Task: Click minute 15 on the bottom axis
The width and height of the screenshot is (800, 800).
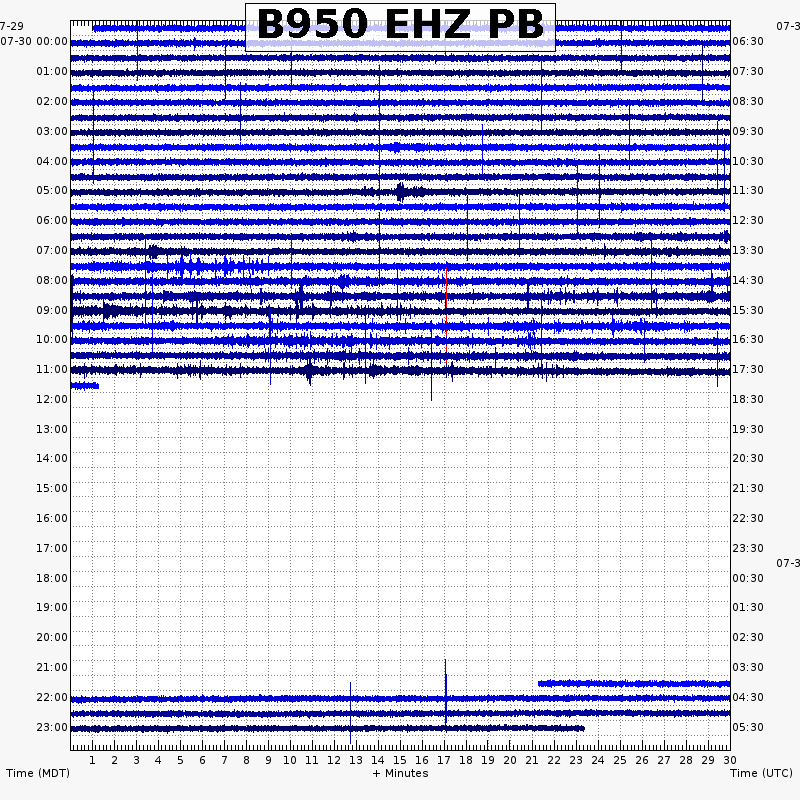Action: pos(399,760)
